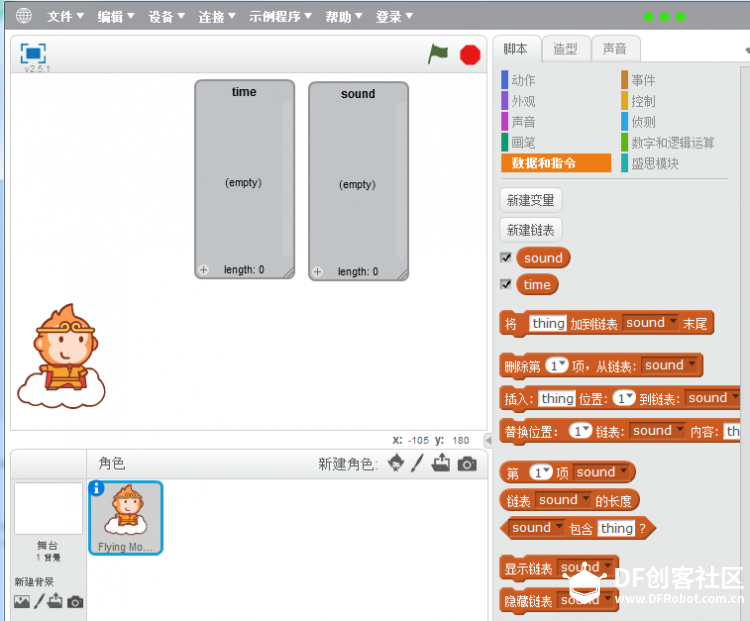Take new sprite photo with camera icon
Viewport: 750px width, 621px height.
tap(467, 464)
